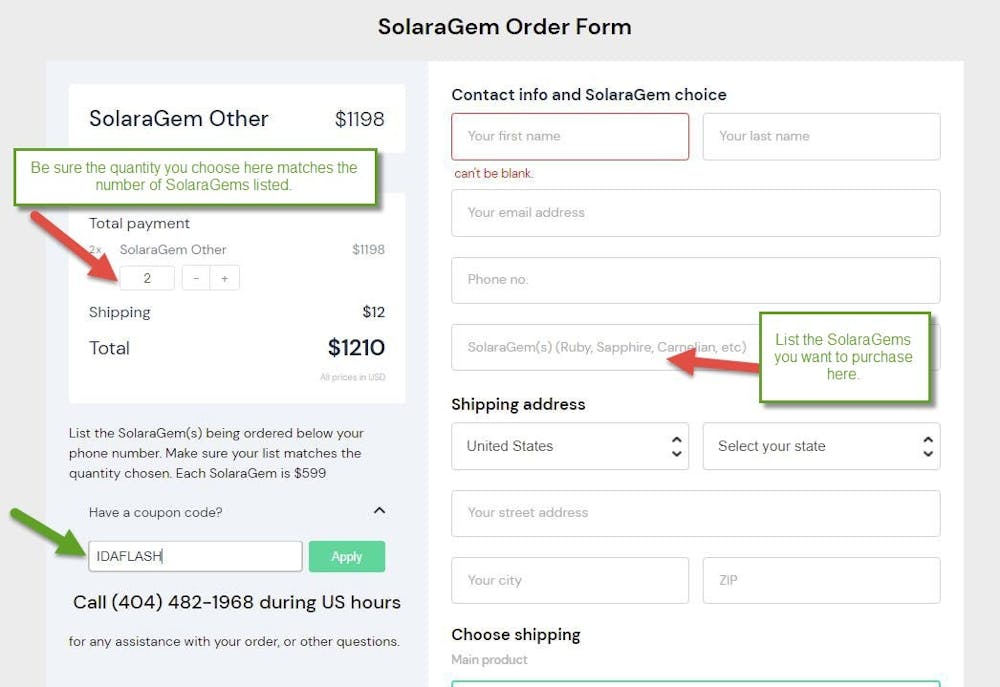
Task: Click the Your email address field
Action: tap(695, 213)
